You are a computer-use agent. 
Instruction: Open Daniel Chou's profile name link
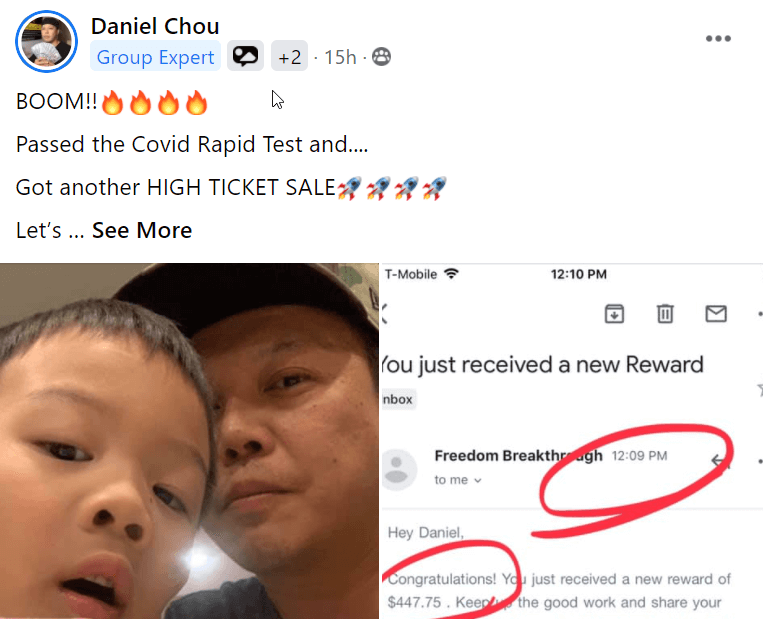(x=155, y=26)
